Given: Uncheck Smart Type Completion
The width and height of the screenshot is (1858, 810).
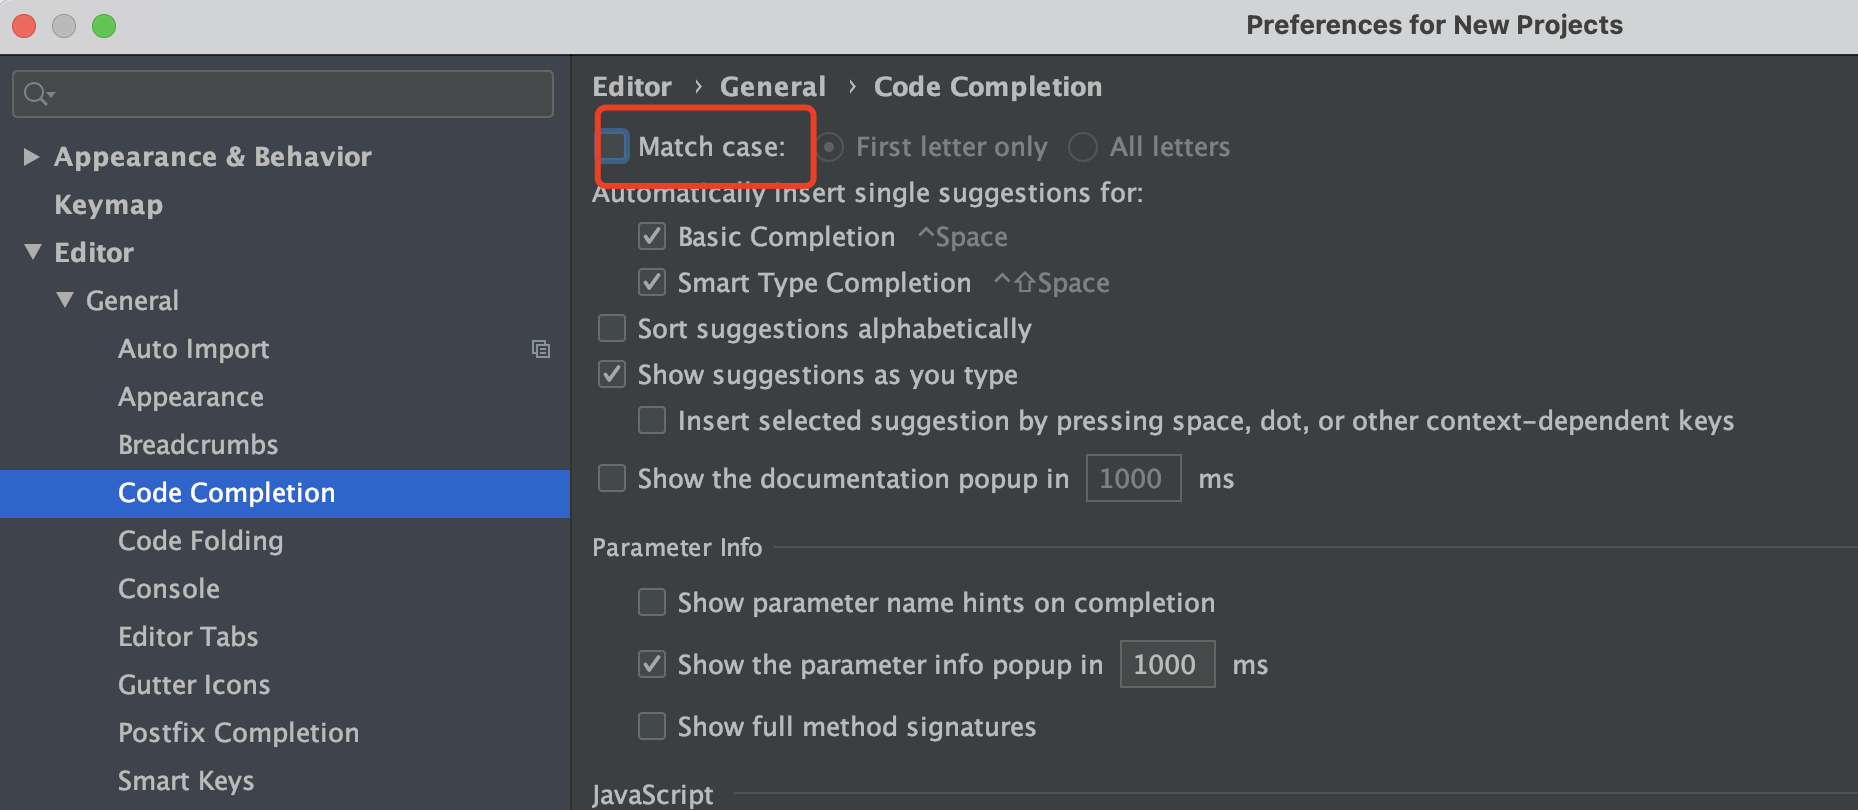Looking at the screenshot, I should point(651,282).
